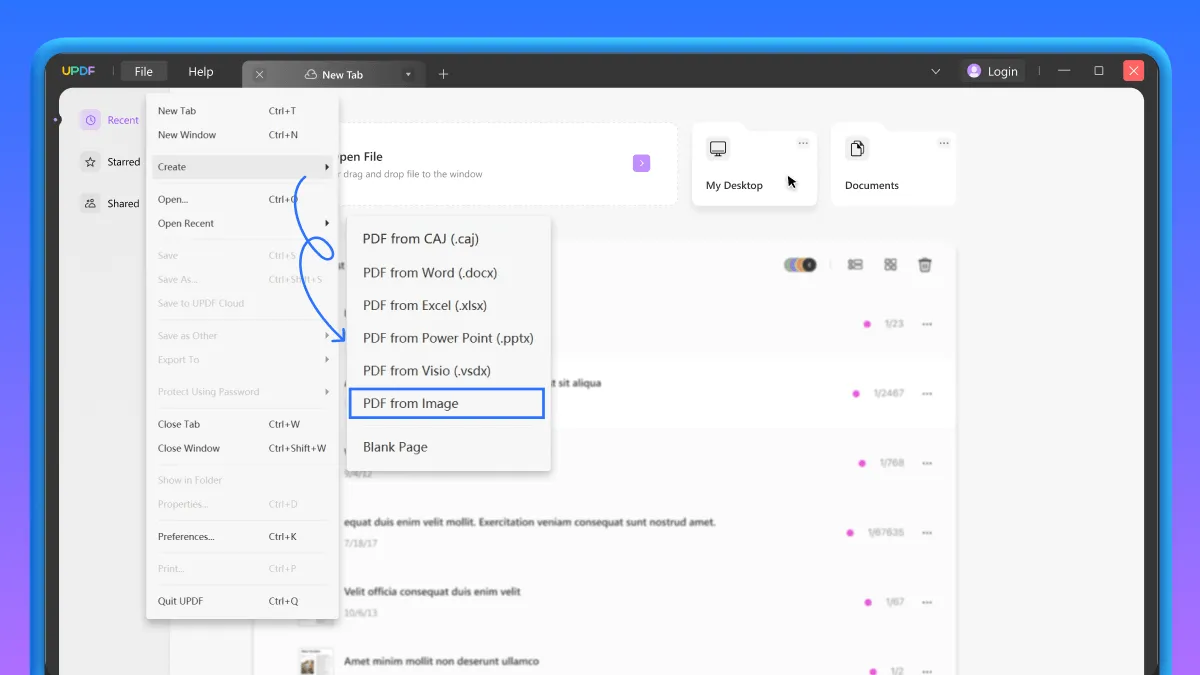Switch to grid view of recent files
The image size is (1200, 675).
pyautogui.click(x=888, y=264)
